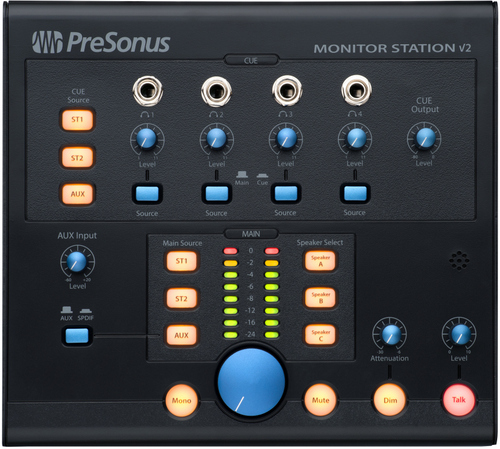Hit the red Talk button
The height and width of the screenshot is (449, 500).
coord(459,400)
